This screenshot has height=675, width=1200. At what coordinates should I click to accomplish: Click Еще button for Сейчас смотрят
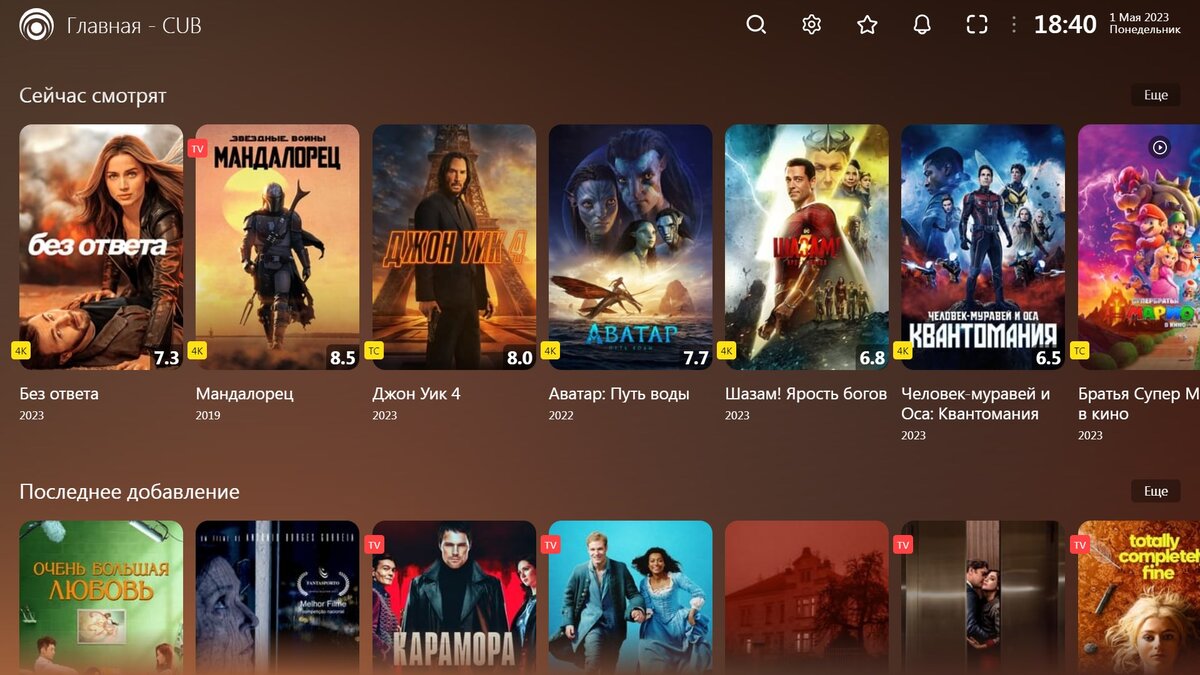(x=1156, y=95)
